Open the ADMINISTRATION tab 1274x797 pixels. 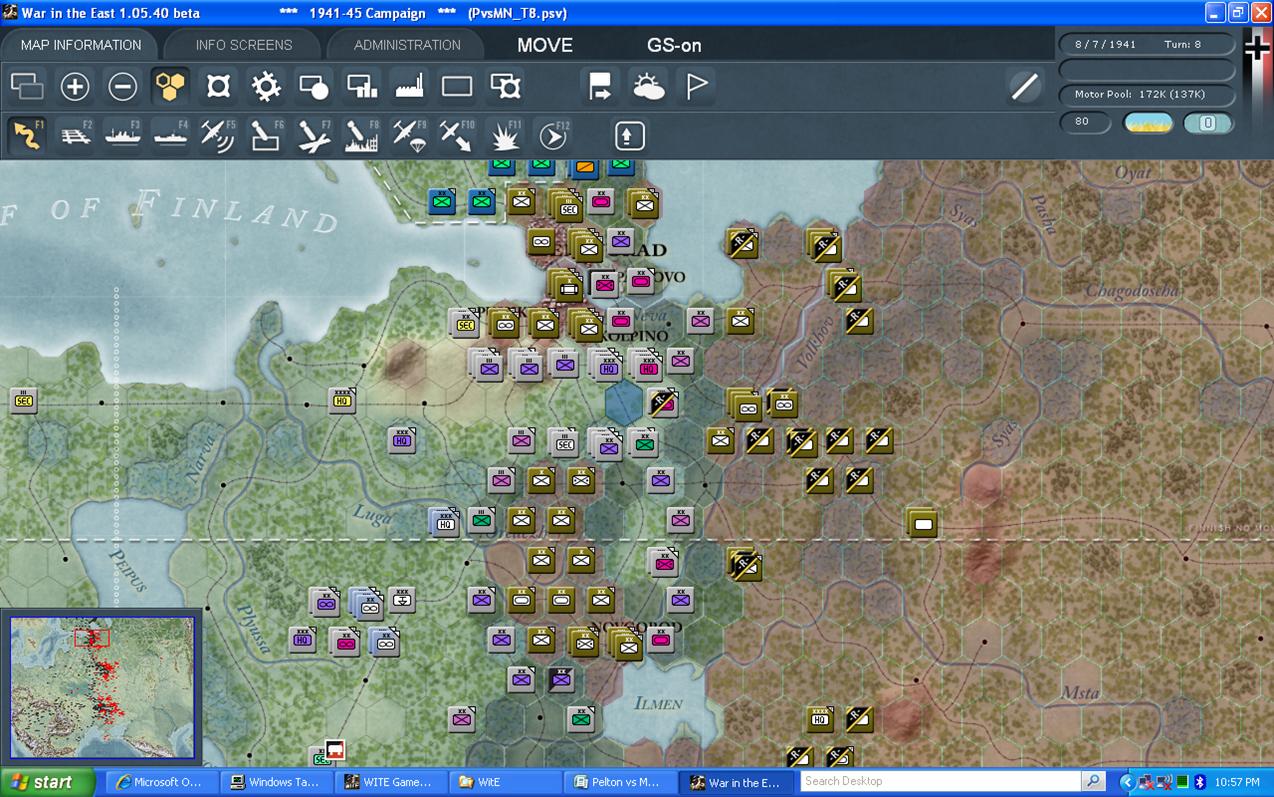tap(407, 45)
